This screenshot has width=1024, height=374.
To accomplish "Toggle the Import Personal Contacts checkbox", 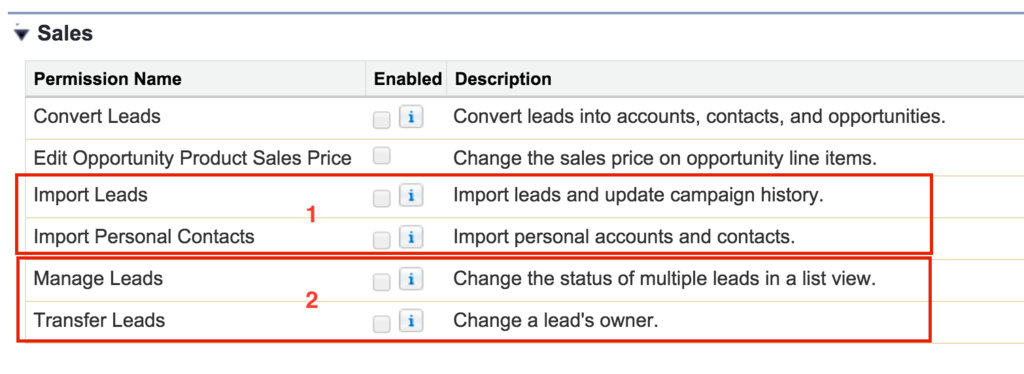I will 381,240.
